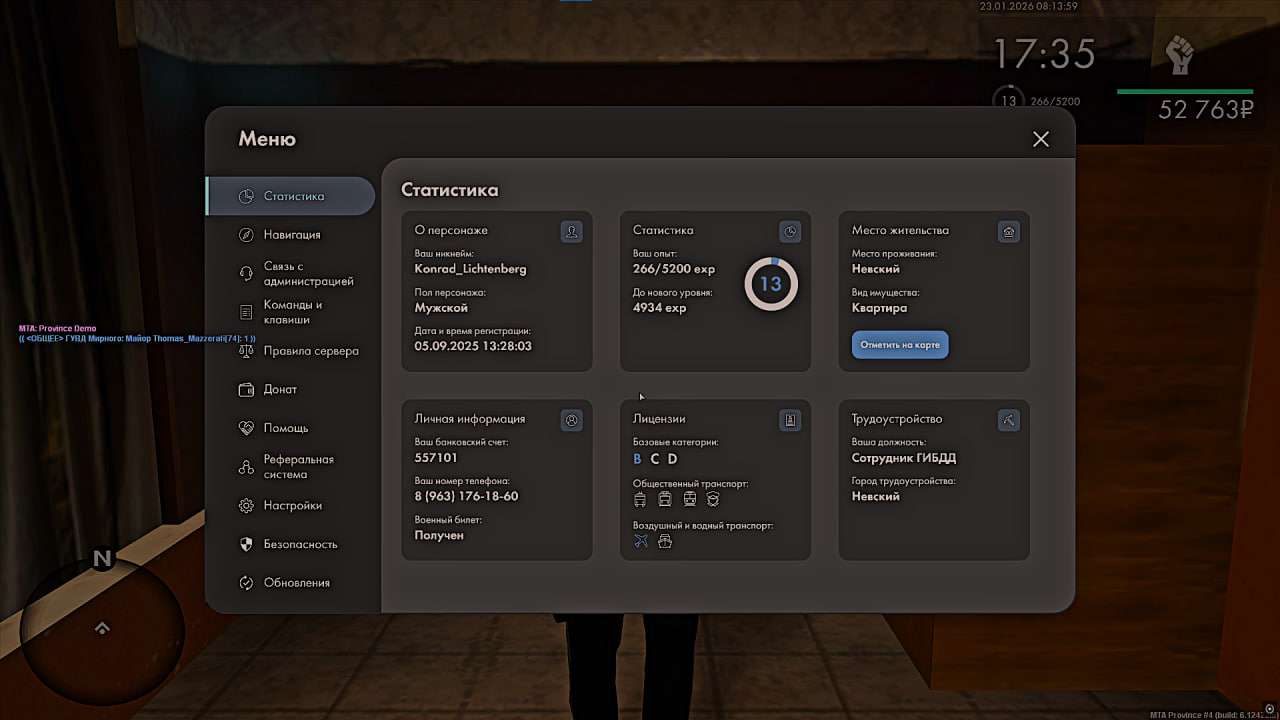Screen dimensions: 1280x720
Task: Select Связь с администрацией in sidebar
Action: point(308,274)
